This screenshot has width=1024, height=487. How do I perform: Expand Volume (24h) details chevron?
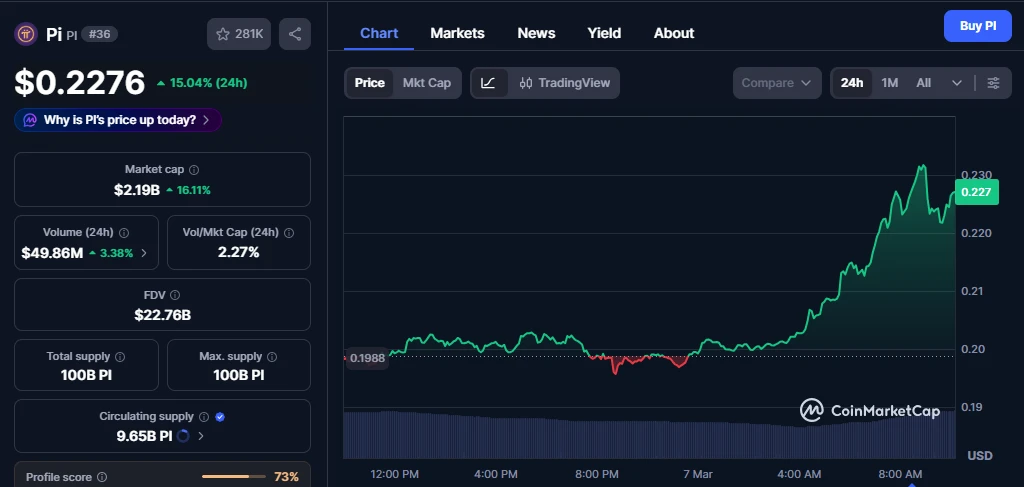[144, 253]
